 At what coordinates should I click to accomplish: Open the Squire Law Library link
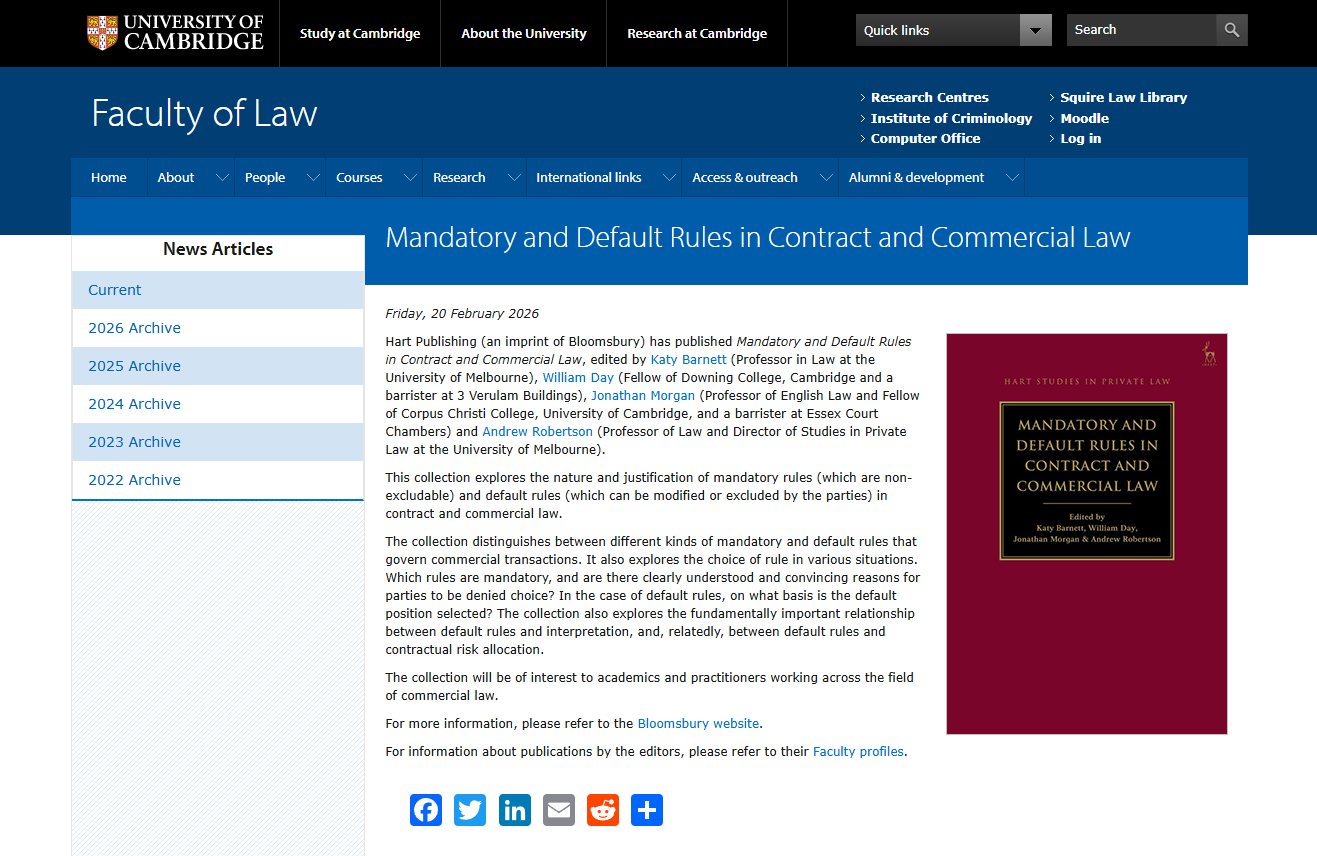tap(1123, 97)
